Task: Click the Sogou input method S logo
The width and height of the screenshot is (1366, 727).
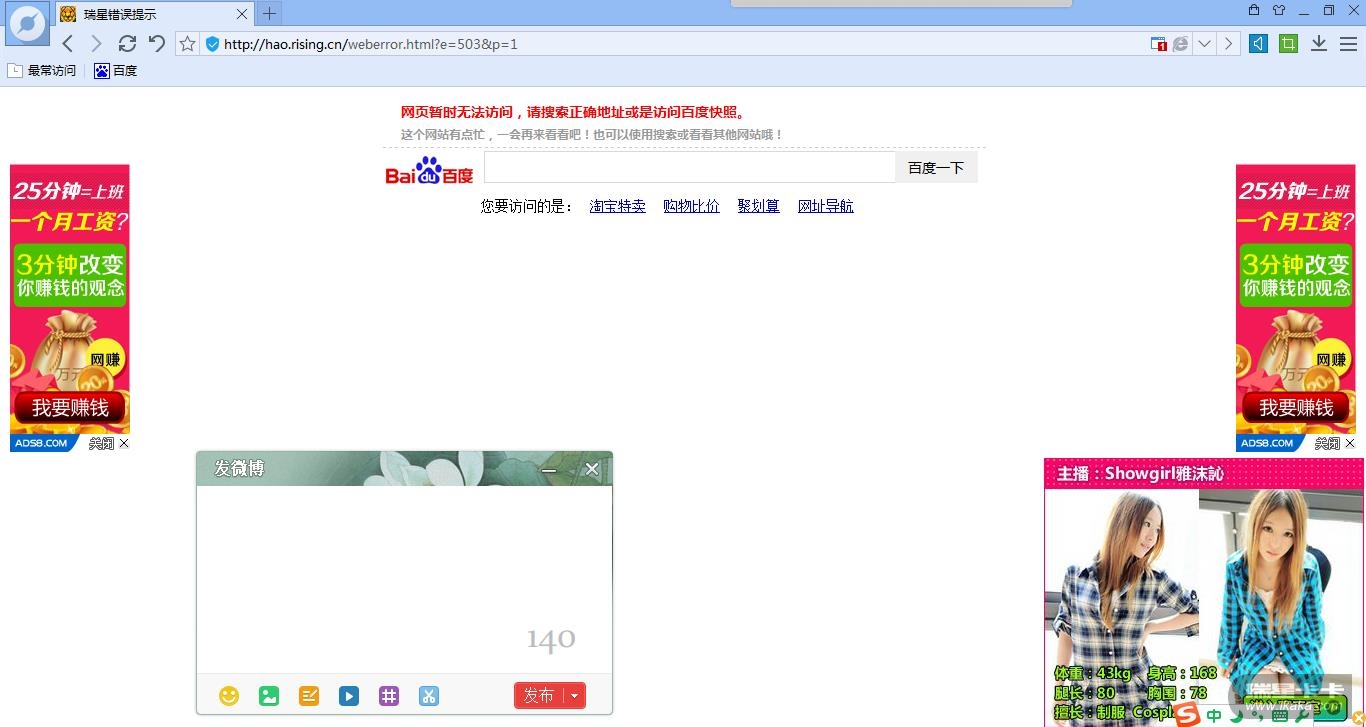Action: point(1187,714)
